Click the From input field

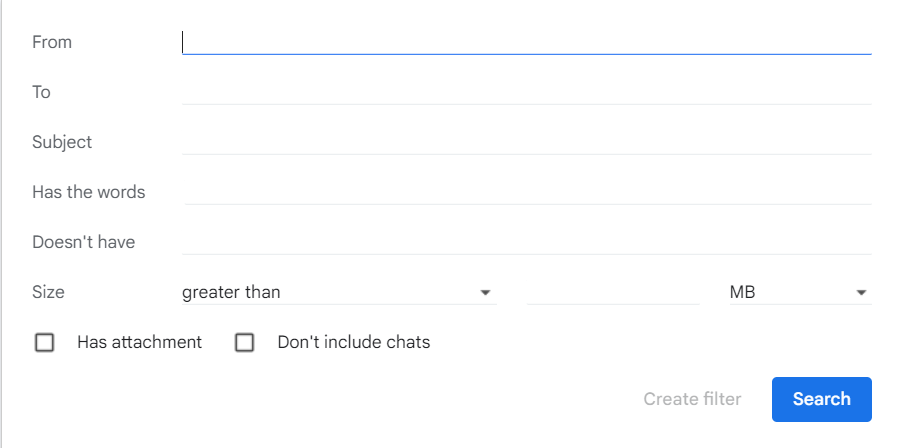click(x=526, y=42)
